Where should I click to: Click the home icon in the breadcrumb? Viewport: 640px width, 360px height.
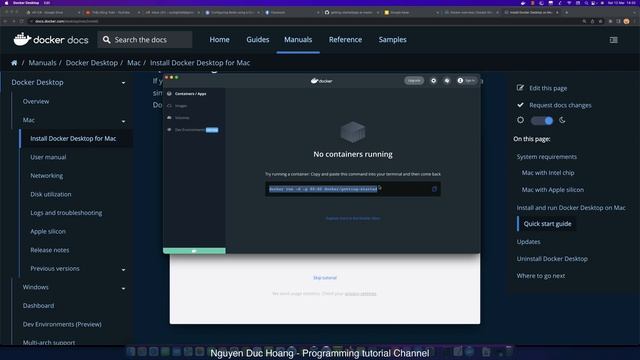14,63
